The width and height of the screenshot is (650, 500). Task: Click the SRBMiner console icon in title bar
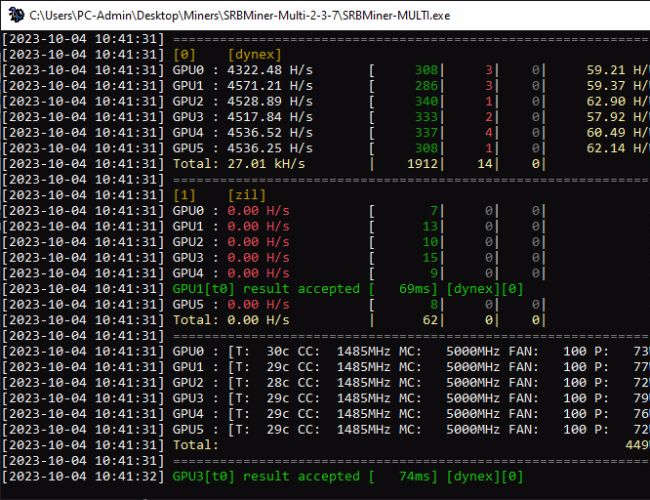click(13, 15)
